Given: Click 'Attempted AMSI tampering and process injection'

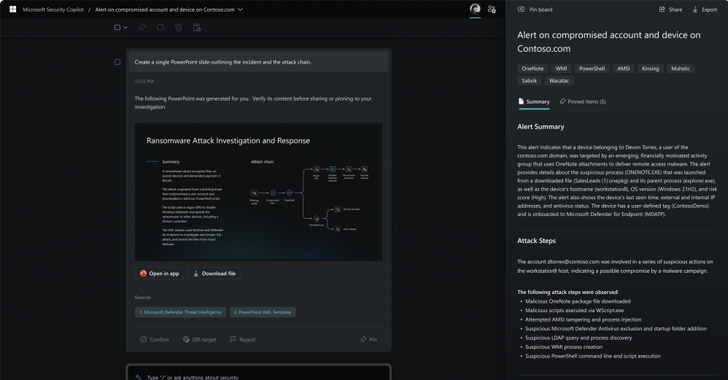Looking at the screenshot, I should [583, 320].
